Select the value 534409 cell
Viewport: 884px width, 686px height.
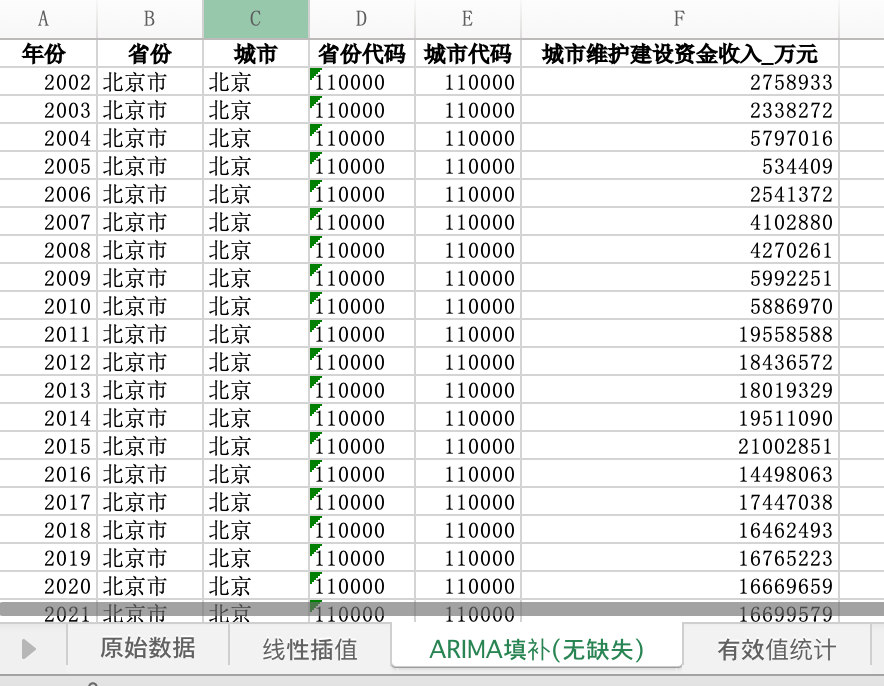(680, 166)
